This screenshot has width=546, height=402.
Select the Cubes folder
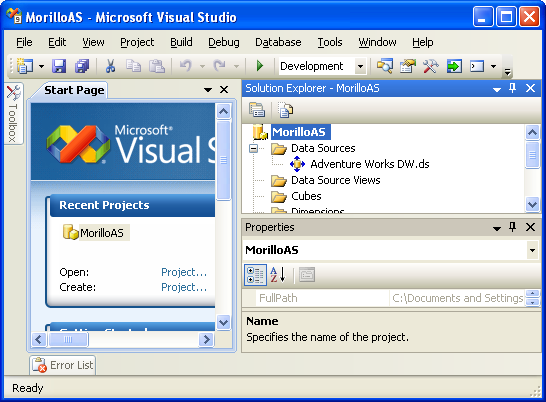point(306,196)
